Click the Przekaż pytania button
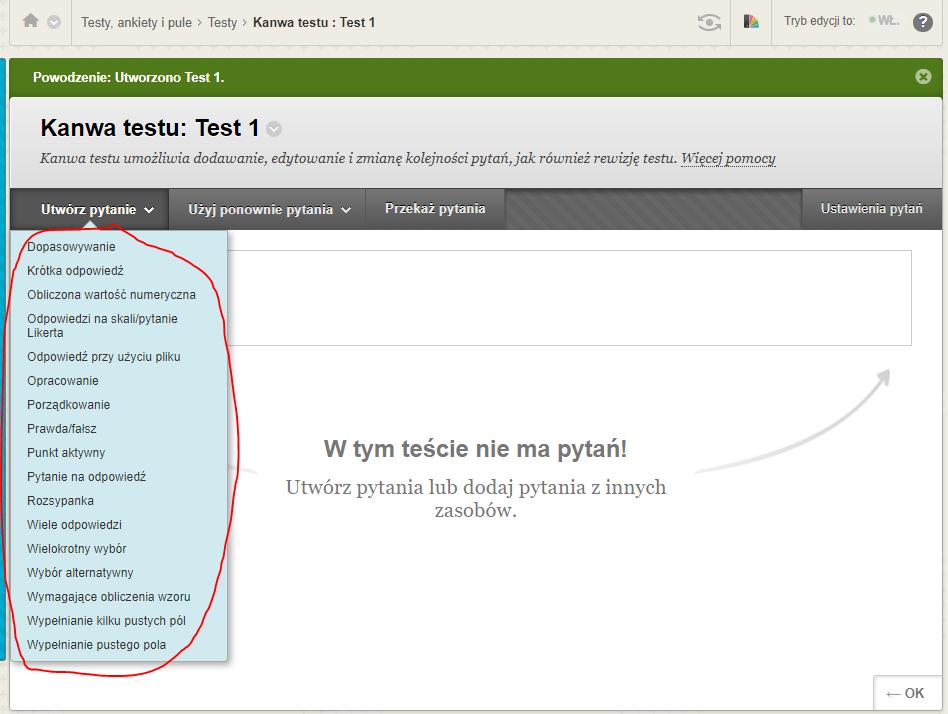This screenshot has width=948, height=714. pos(435,209)
